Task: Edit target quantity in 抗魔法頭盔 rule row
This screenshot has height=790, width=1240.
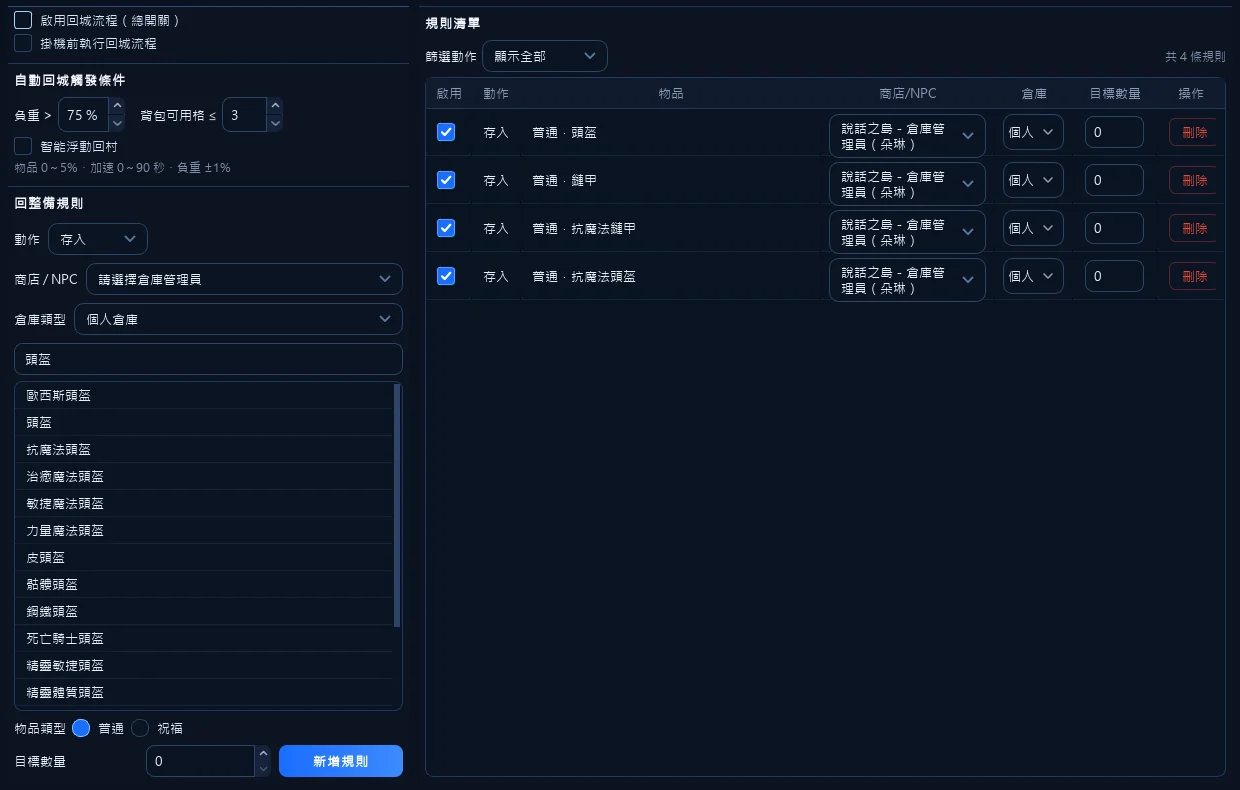Action: coord(1114,276)
